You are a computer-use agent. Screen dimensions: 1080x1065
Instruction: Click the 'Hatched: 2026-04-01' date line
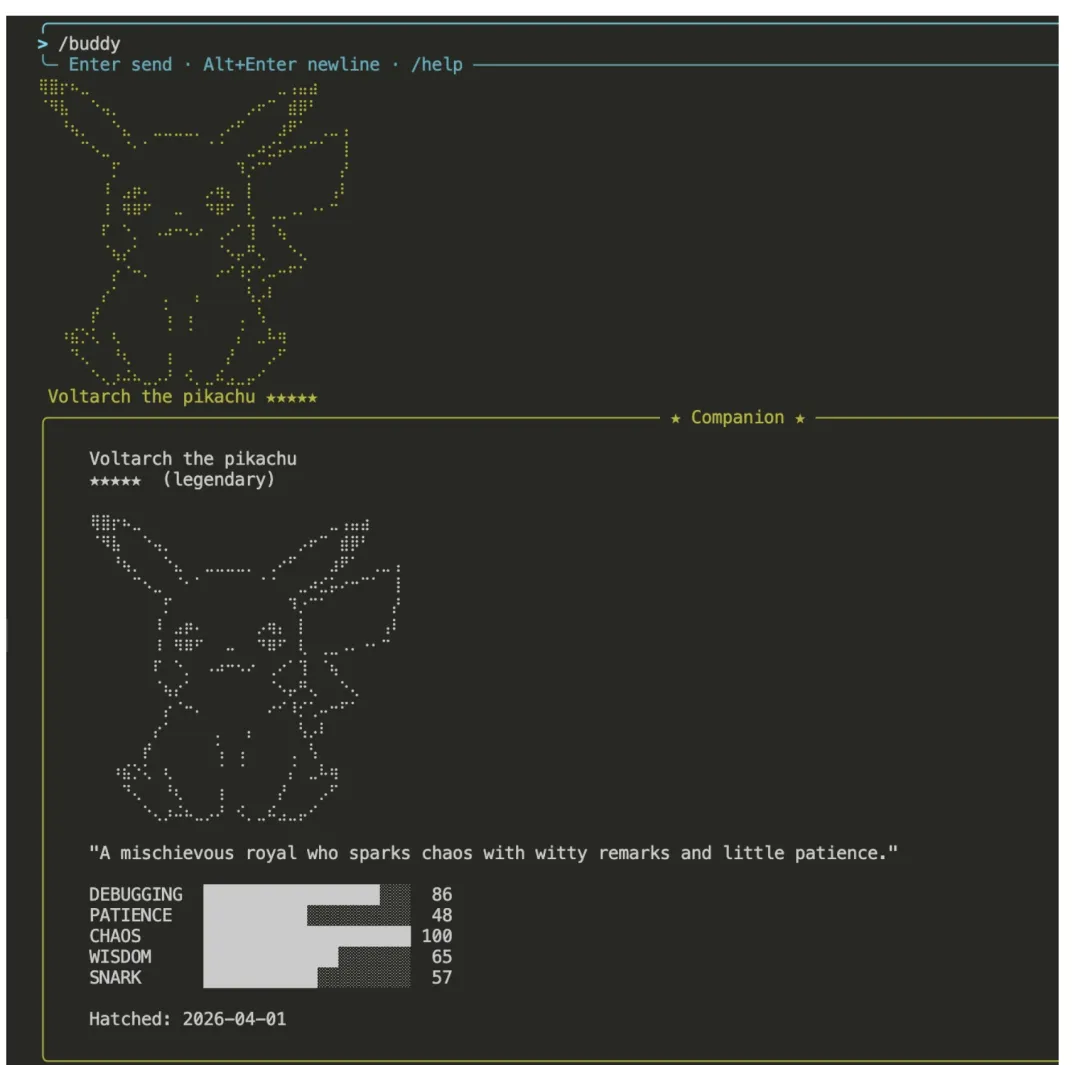pos(187,1019)
